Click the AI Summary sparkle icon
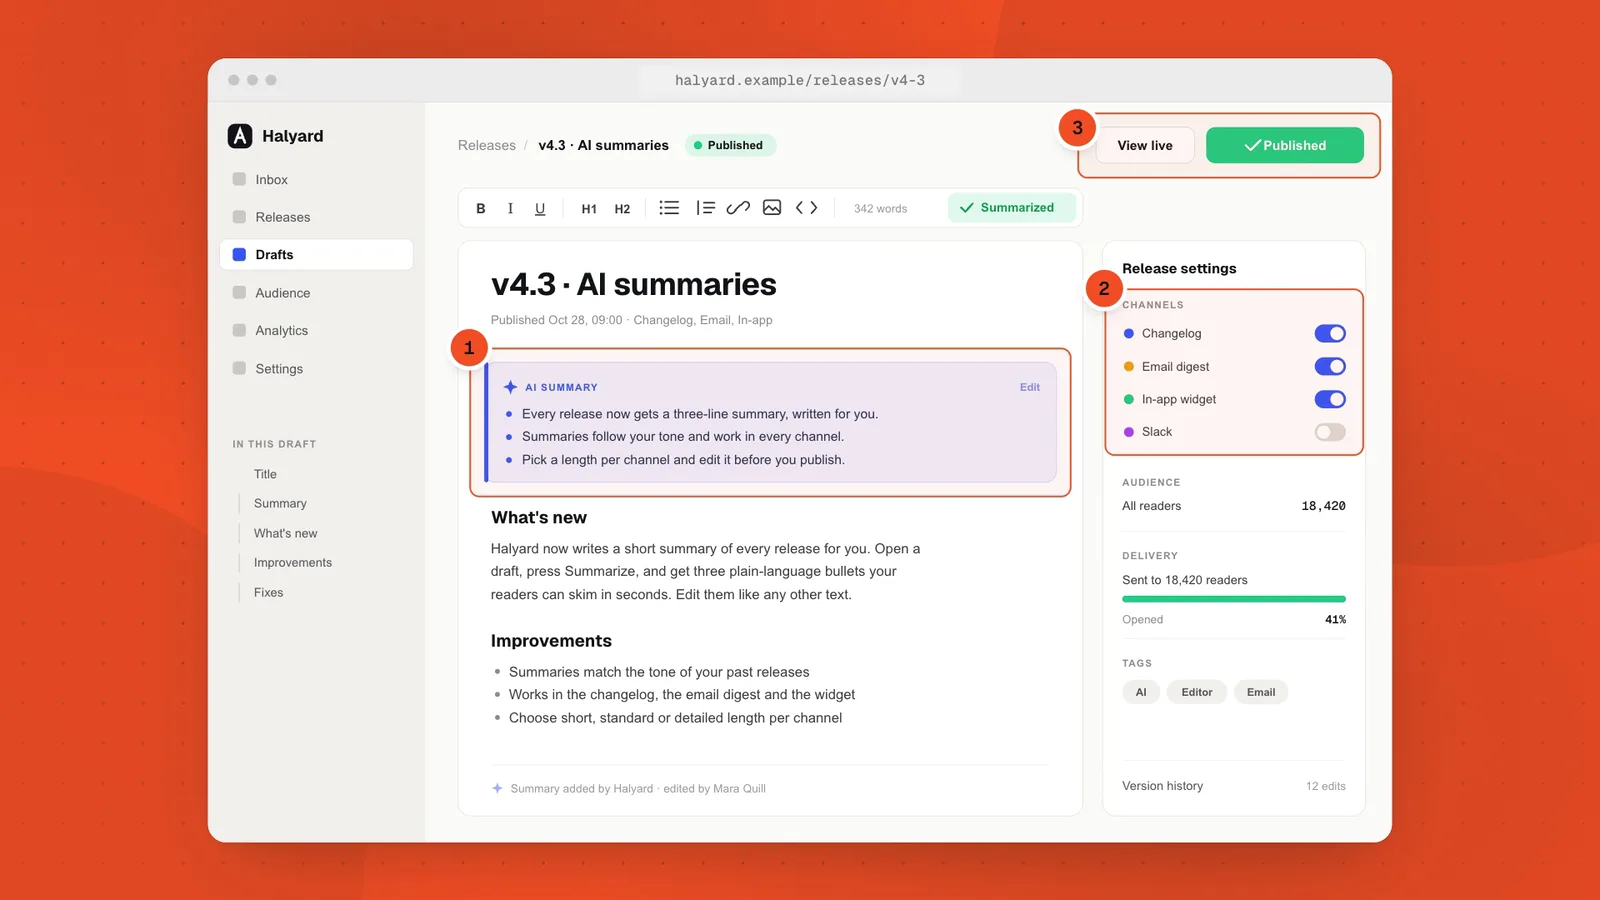The height and width of the screenshot is (900, 1600). tap(510, 387)
